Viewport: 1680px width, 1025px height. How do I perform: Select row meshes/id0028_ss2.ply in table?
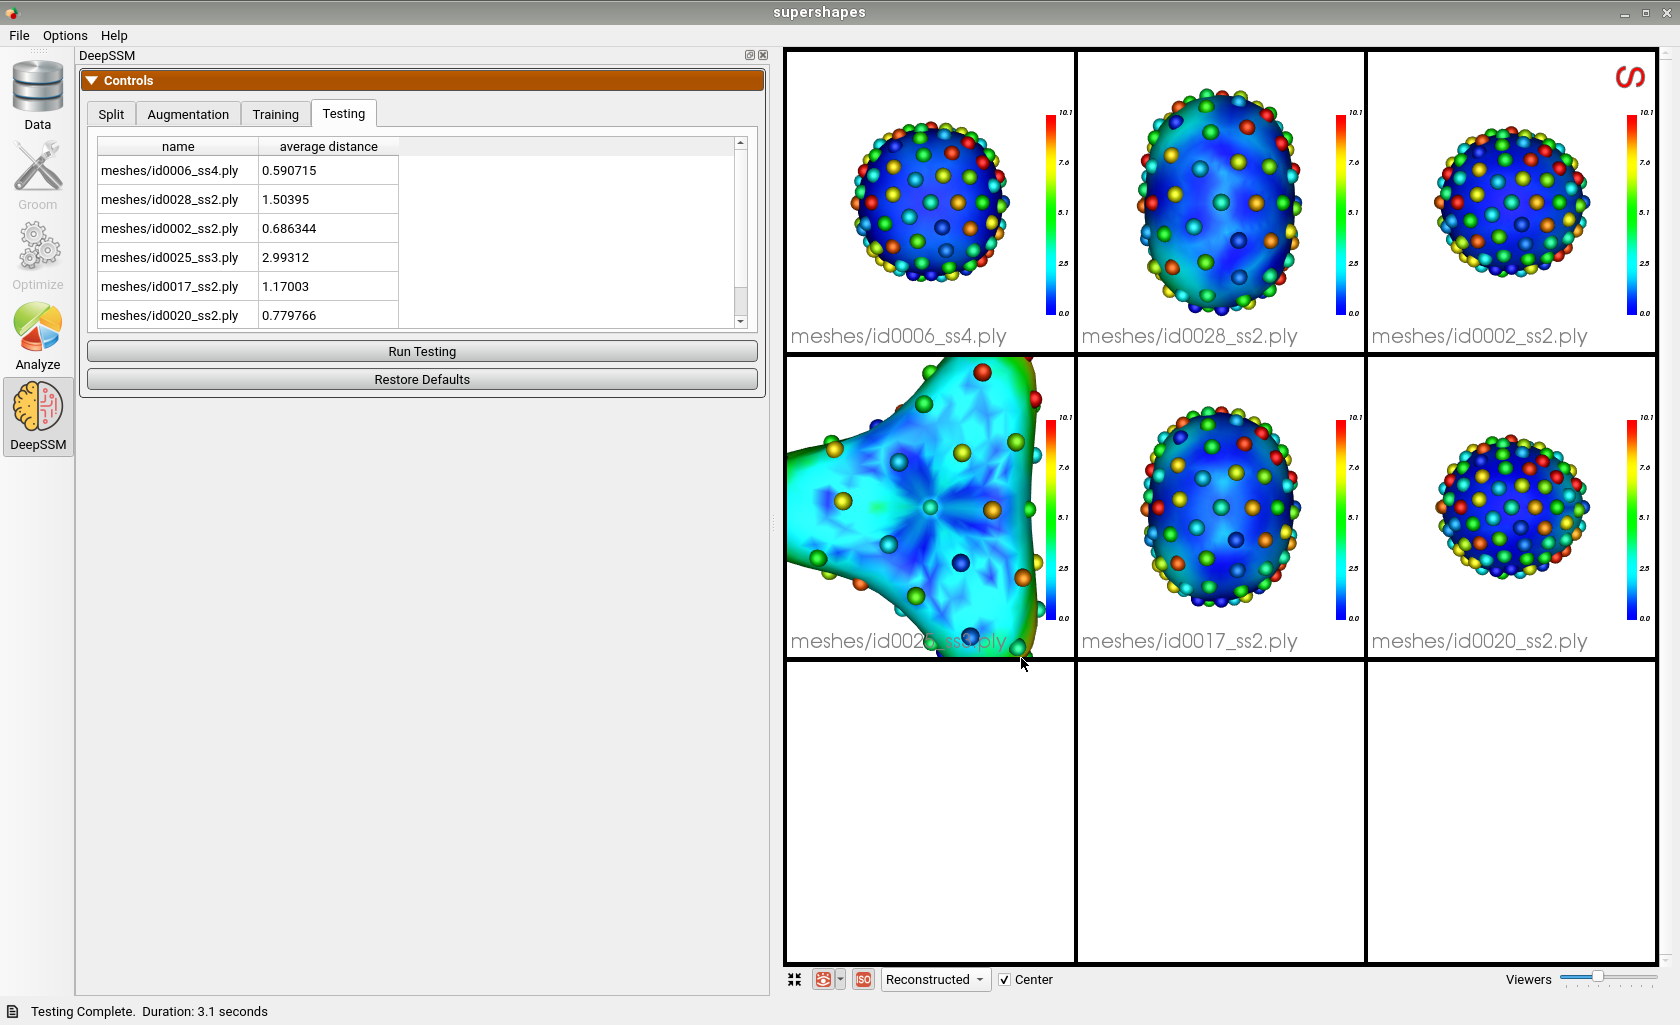(x=178, y=200)
